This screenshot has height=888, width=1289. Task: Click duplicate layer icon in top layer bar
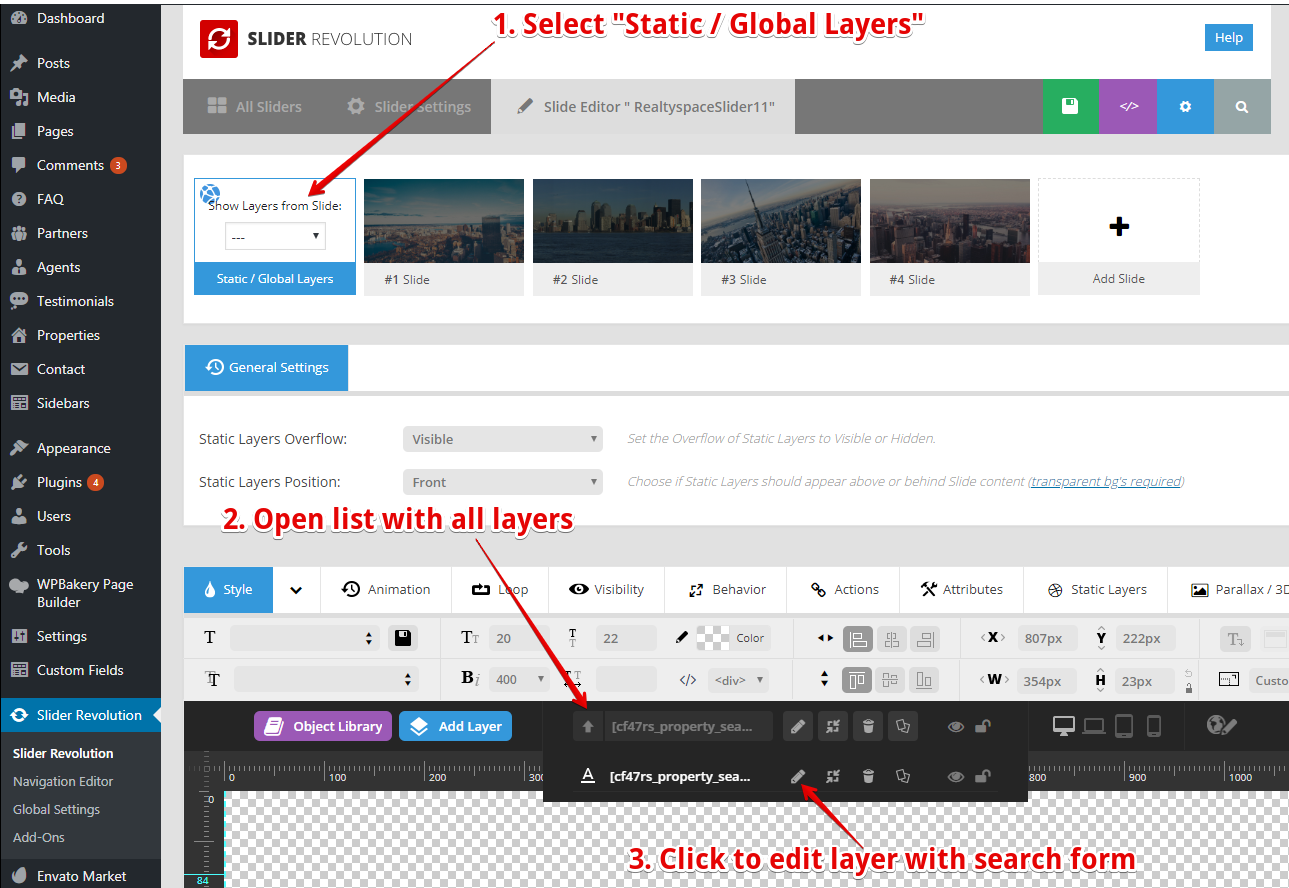tap(904, 727)
